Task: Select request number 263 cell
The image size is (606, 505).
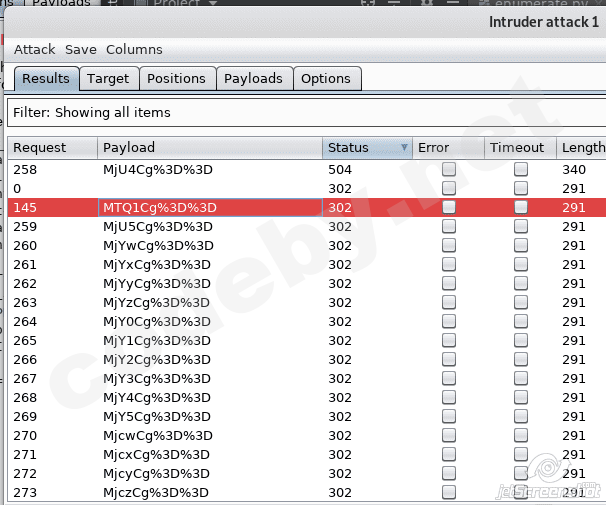Action: pos(25,302)
